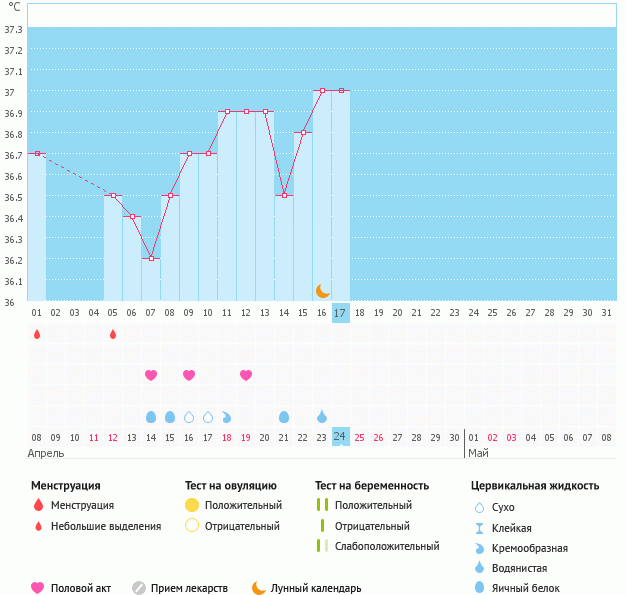Image resolution: width=626 pixels, height=595 pixels.
Task: Click the gray medication intake legend icon
Action: click(x=139, y=588)
